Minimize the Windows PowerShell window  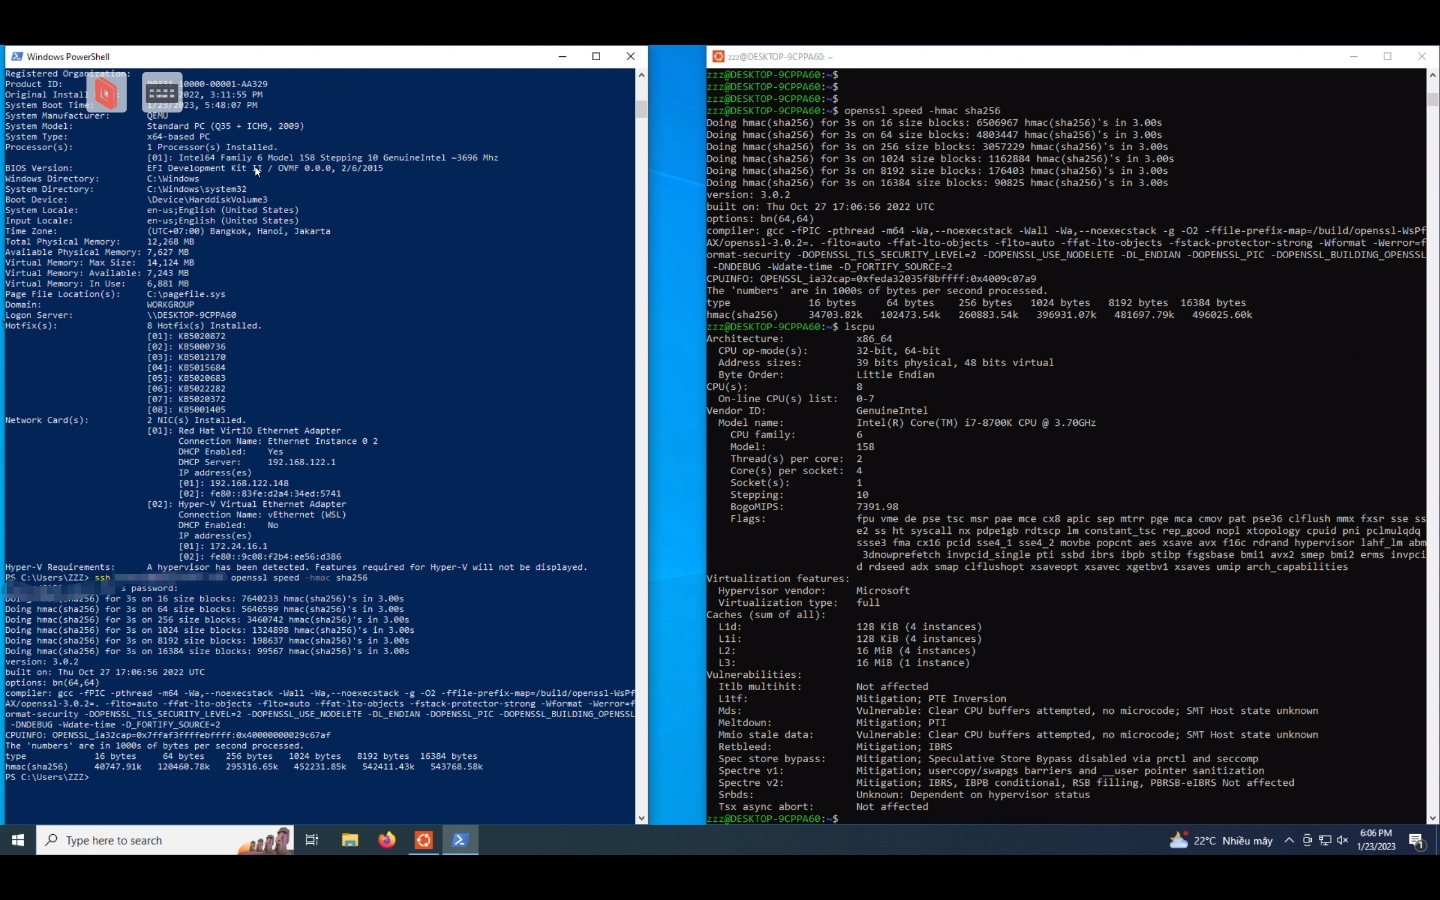[562, 57]
